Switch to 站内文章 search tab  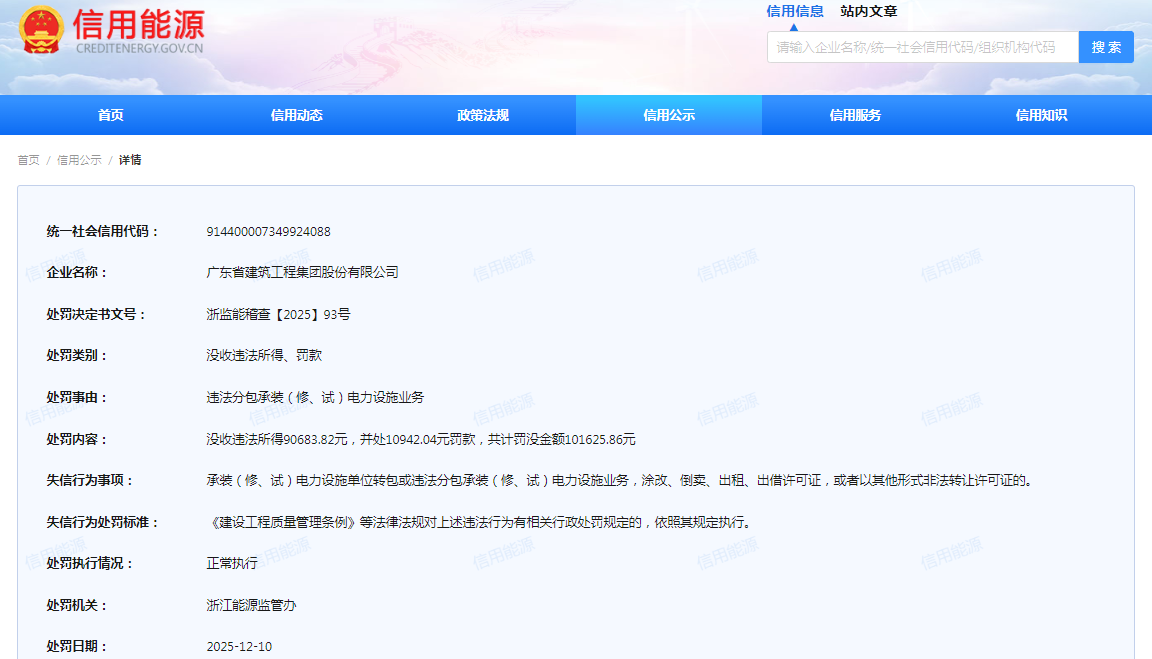[868, 11]
